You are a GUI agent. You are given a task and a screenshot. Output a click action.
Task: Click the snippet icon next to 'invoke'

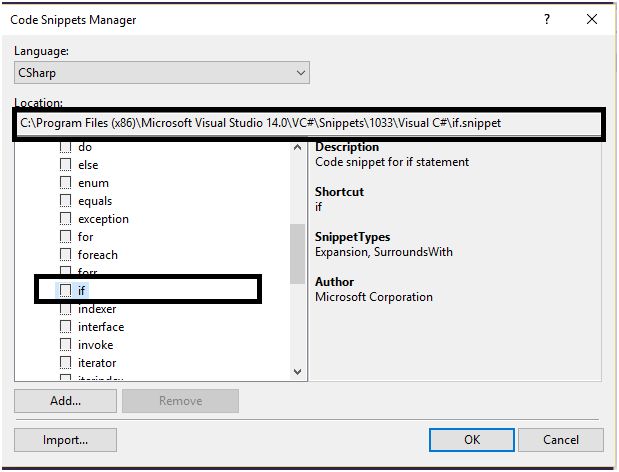[66, 345]
